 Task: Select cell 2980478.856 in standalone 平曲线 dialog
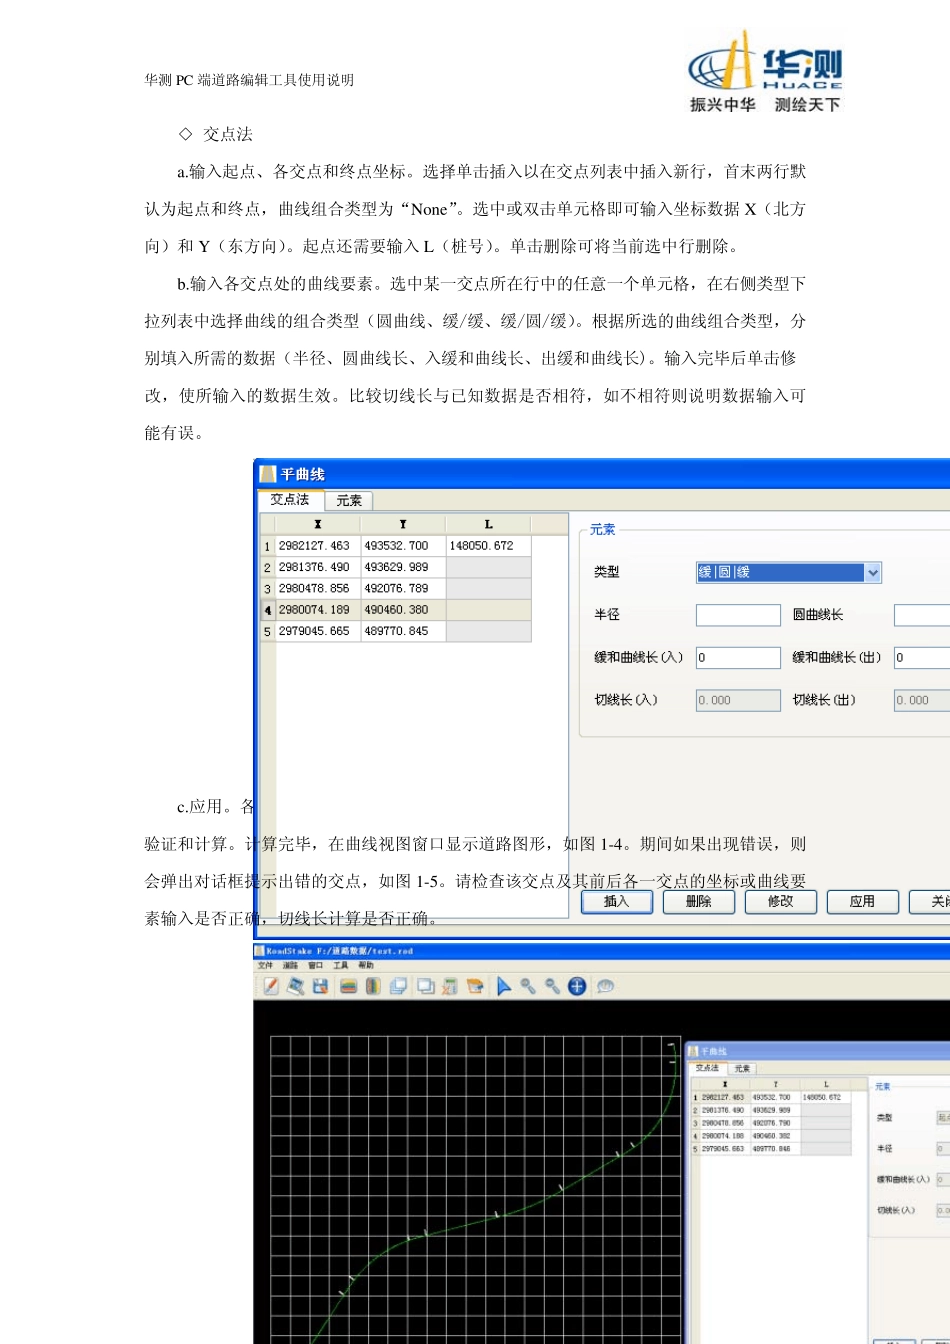click(x=318, y=588)
